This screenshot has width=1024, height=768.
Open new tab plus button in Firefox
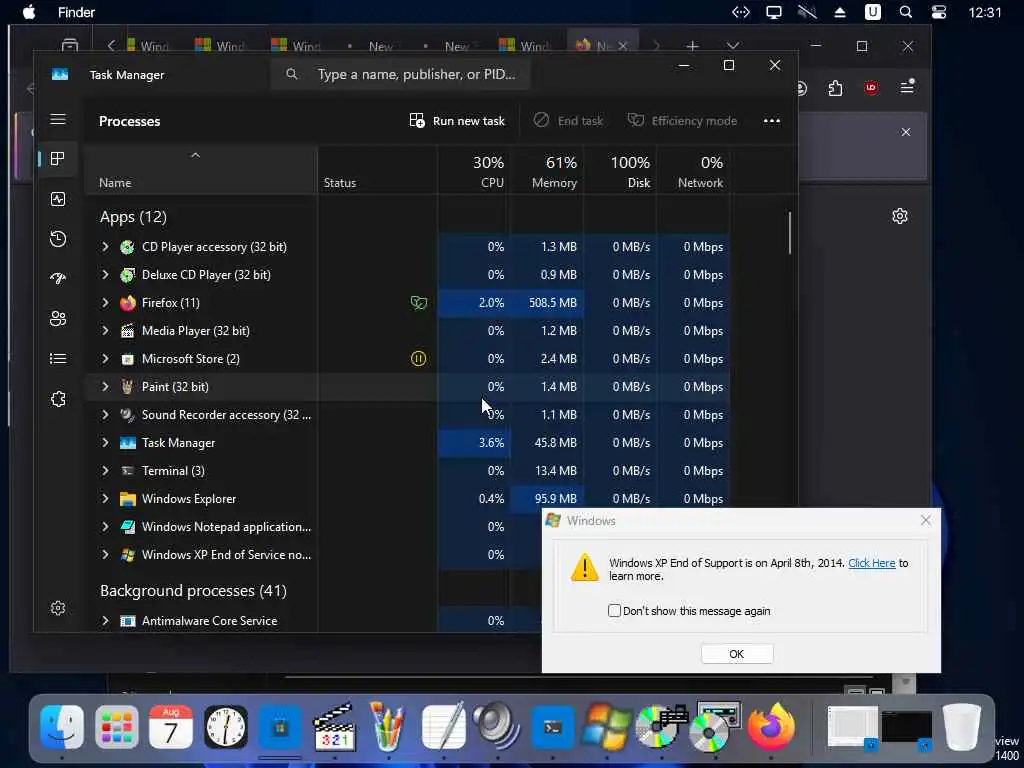[x=692, y=46]
